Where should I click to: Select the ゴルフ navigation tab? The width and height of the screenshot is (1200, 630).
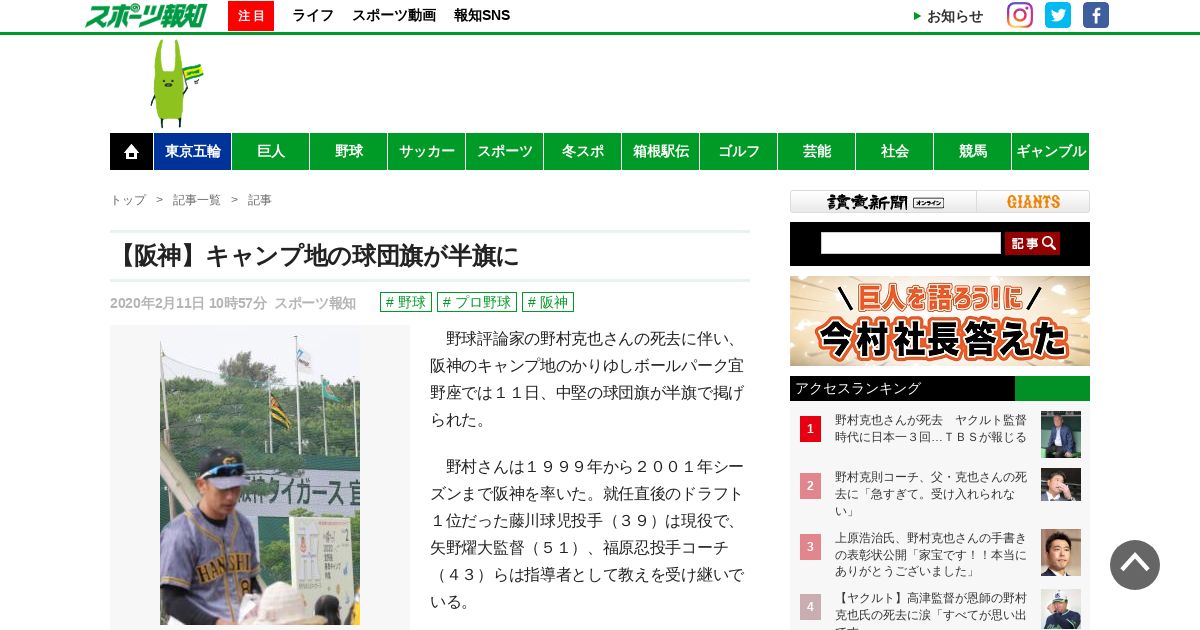(x=739, y=152)
